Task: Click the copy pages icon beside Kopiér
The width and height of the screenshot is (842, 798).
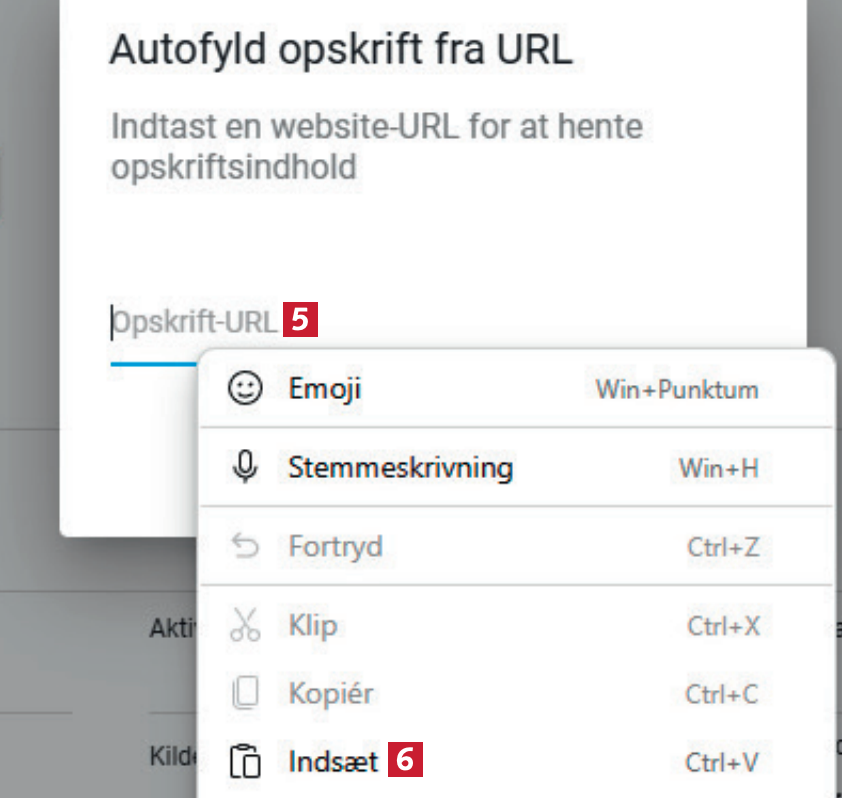Action: tap(245, 693)
